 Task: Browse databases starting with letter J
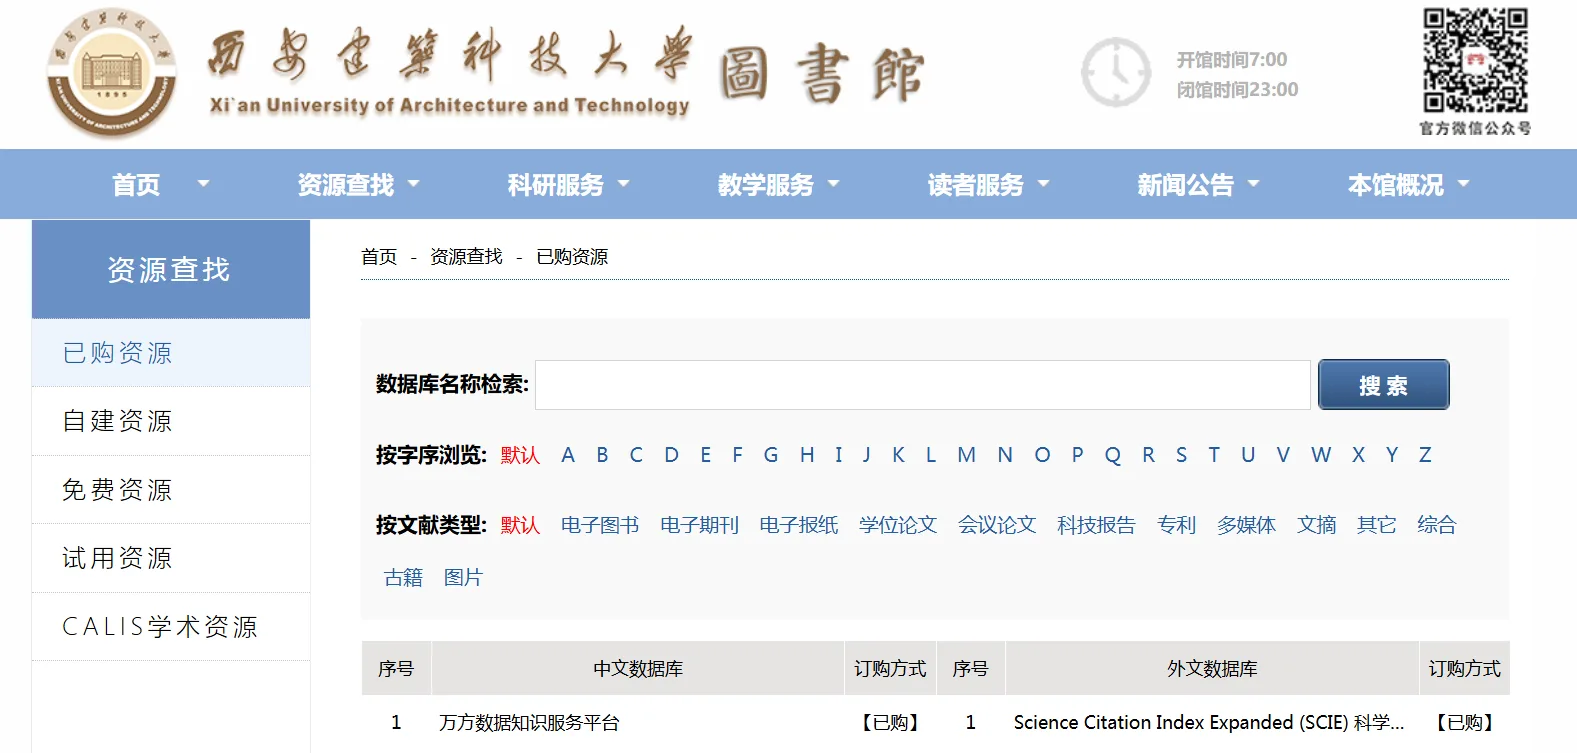tap(866, 455)
